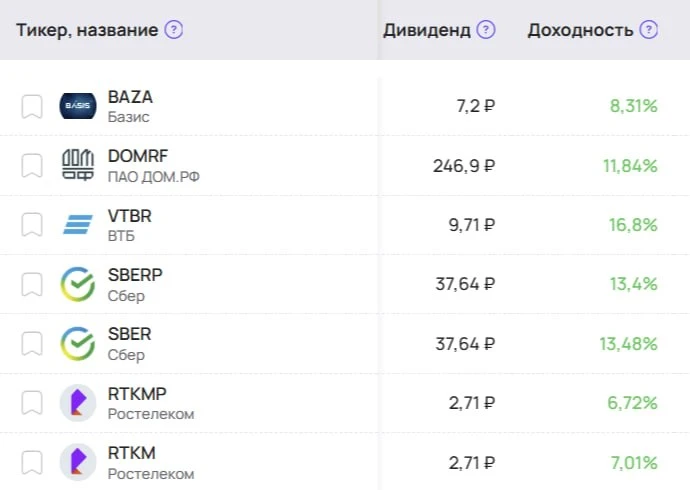The width and height of the screenshot is (690, 490).
Task: Bookmark the SBERP row
Action: [32, 284]
